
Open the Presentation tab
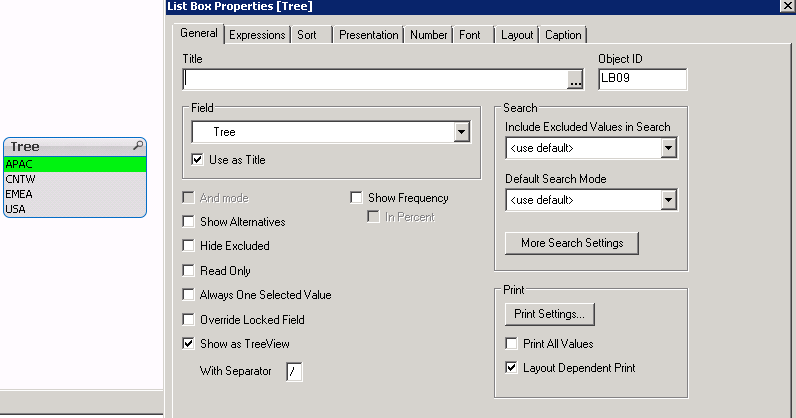pyautogui.click(x=368, y=35)
